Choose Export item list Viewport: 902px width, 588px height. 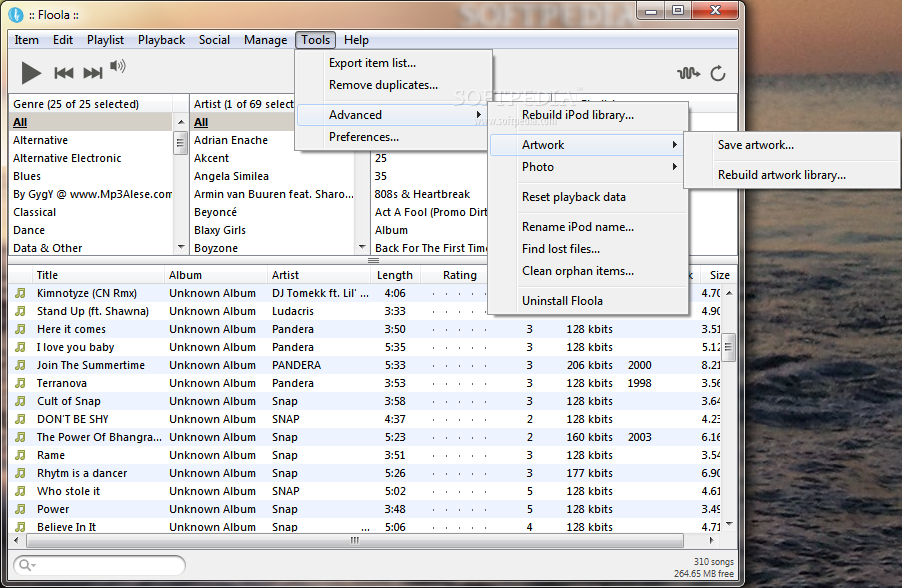393,63
